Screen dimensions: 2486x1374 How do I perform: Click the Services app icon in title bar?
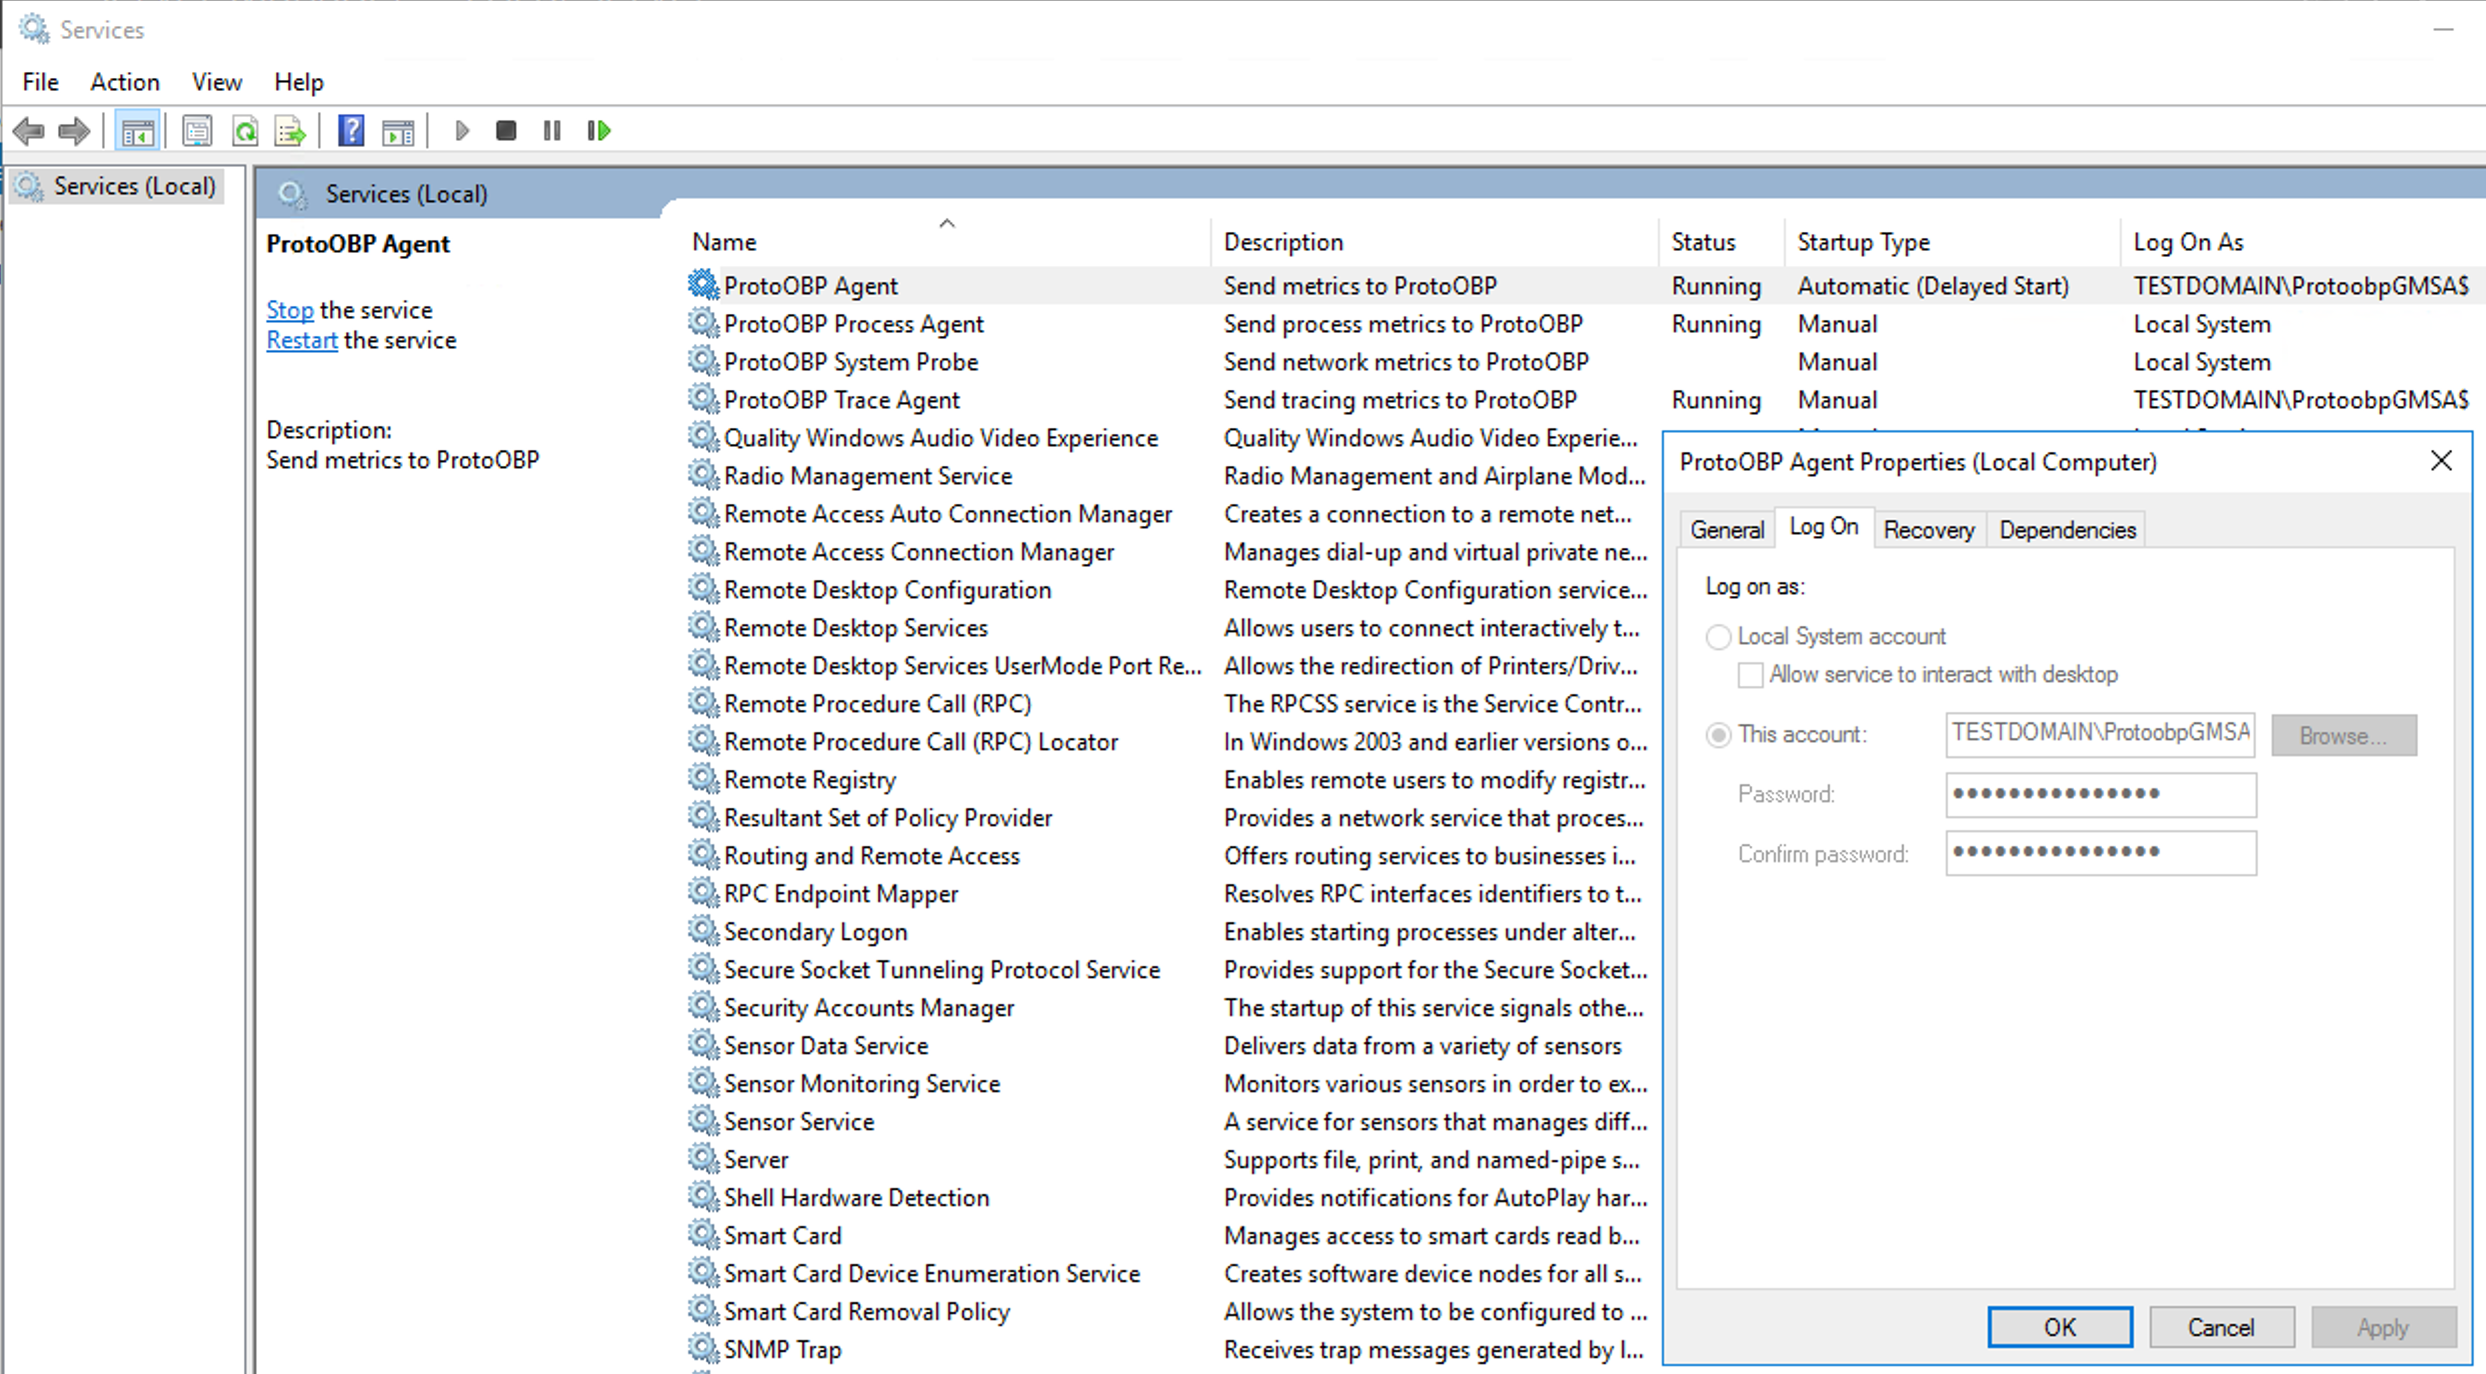point(34,29)
